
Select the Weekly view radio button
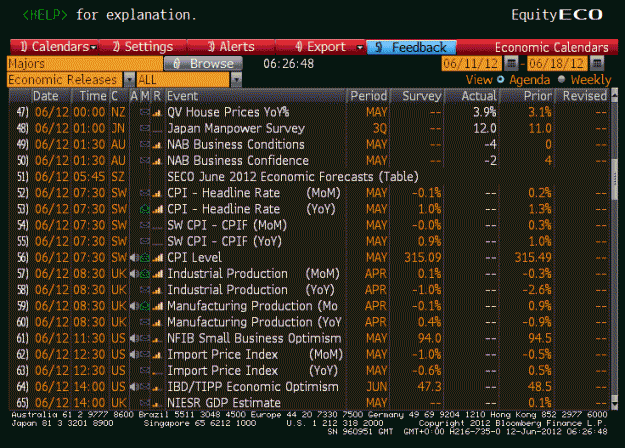click(561, 79)
